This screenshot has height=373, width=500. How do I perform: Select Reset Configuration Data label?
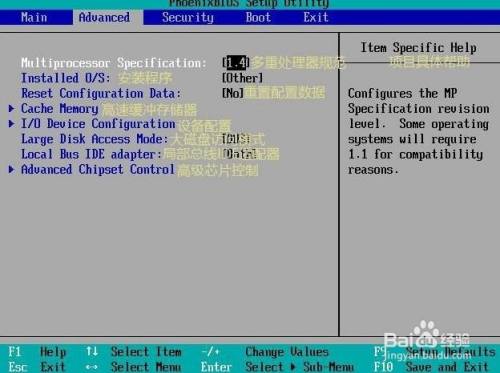(x=101, y=93)
